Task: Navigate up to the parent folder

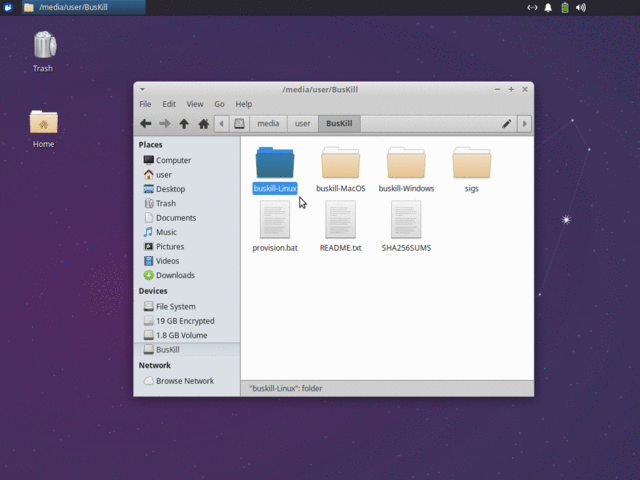Action: pyautogui.click(x=184, y=123)
